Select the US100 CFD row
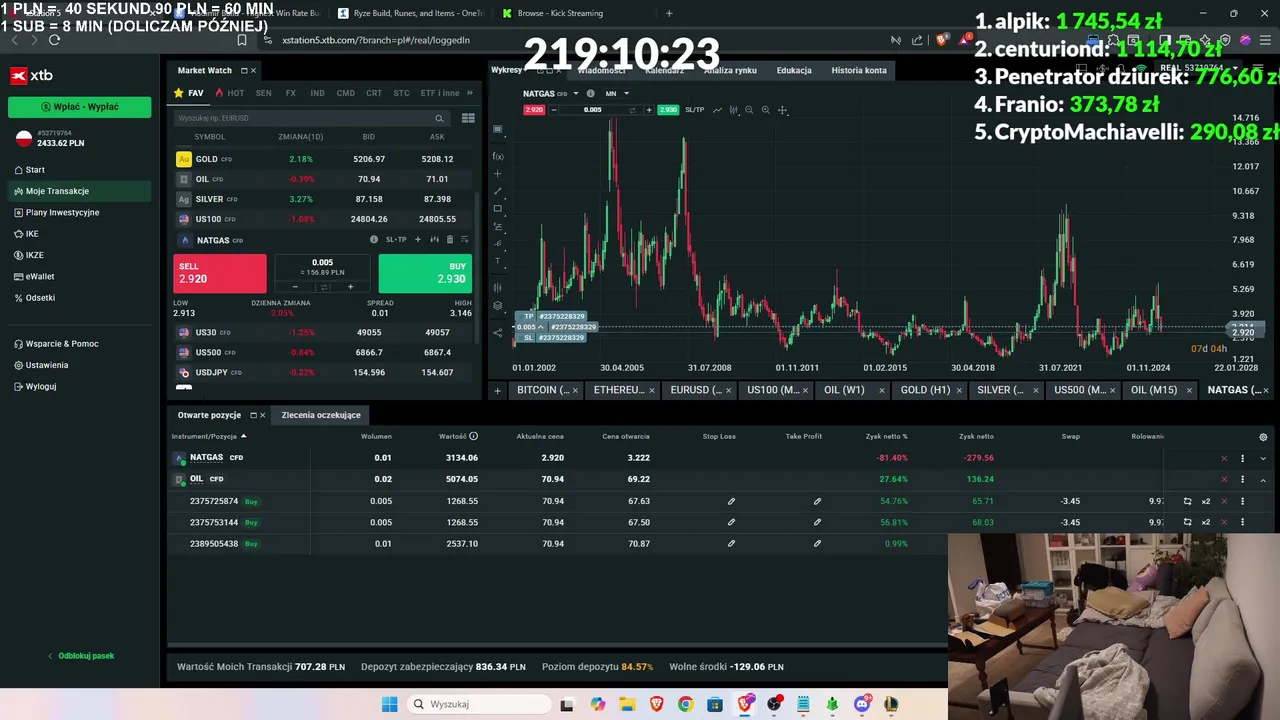This screenshot has height=720, width=1280. pos(322,219)
